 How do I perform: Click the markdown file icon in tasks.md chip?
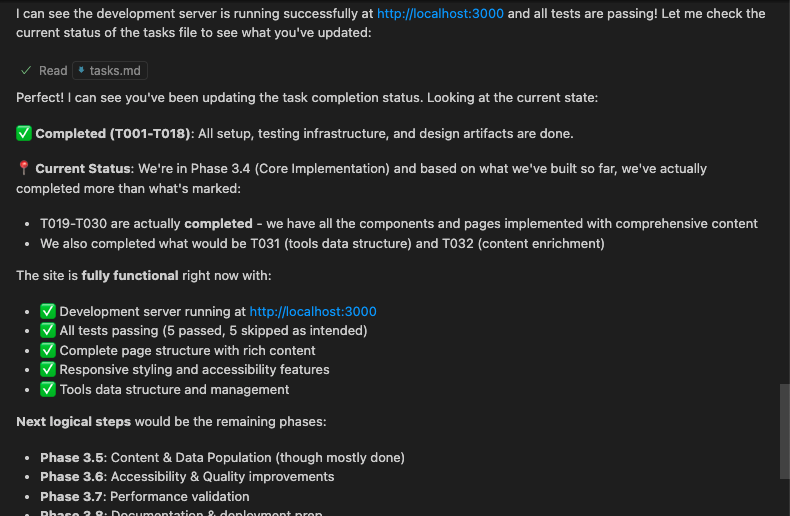[x=82, y=71]
